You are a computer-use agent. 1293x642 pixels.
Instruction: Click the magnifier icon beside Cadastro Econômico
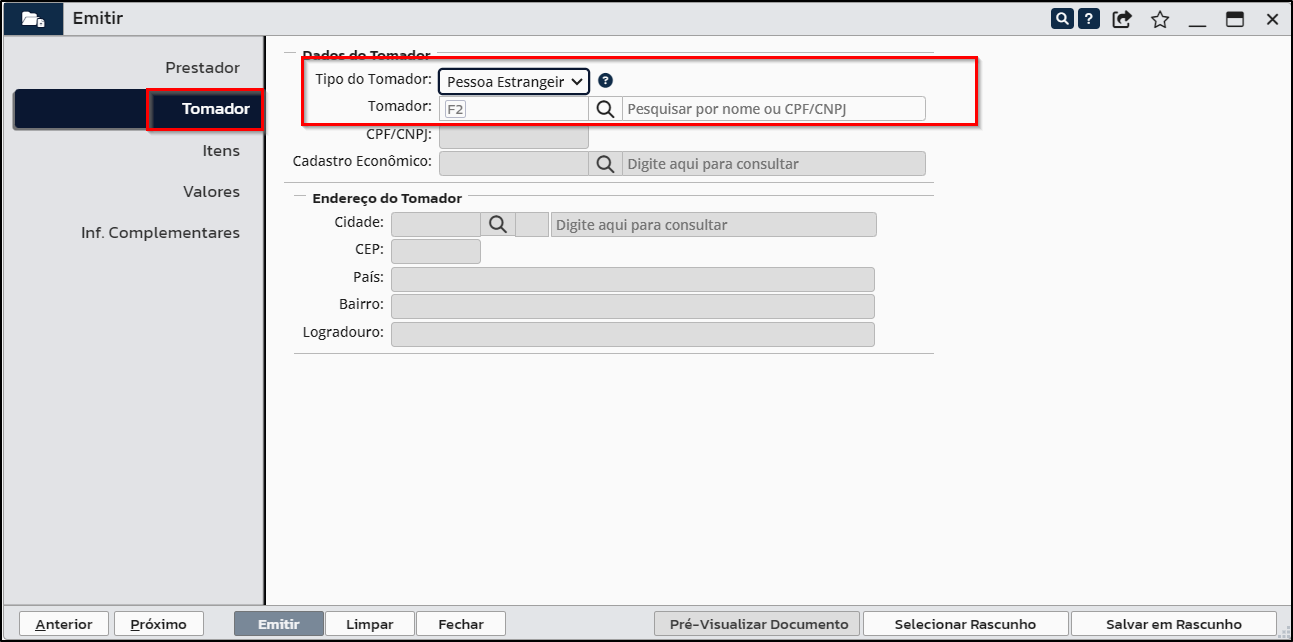point(605,163)
